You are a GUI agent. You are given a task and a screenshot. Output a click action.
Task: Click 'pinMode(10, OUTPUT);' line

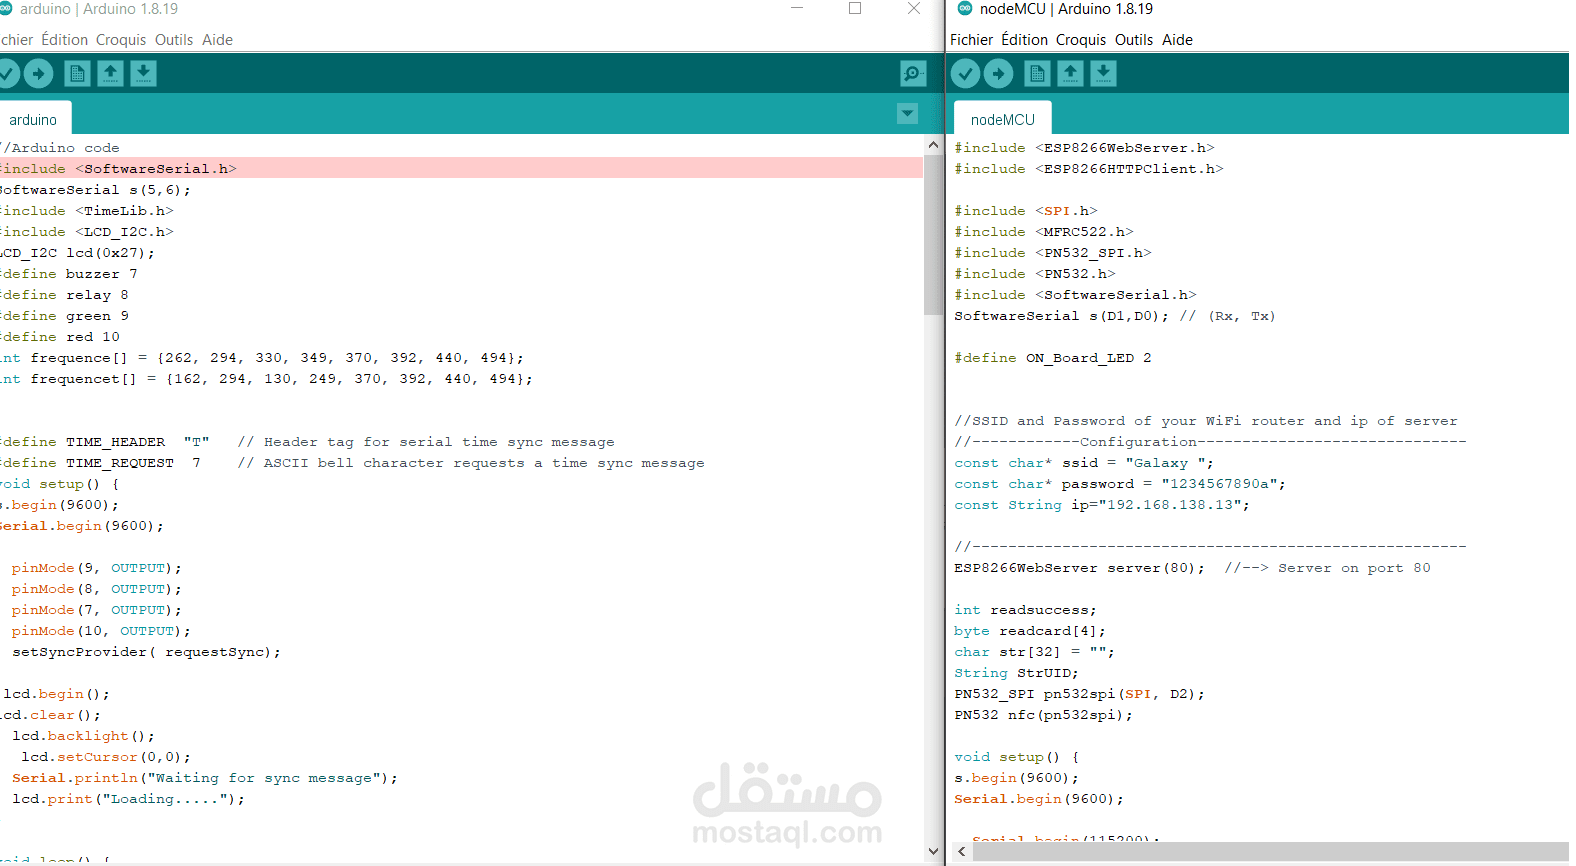point(101,631)
